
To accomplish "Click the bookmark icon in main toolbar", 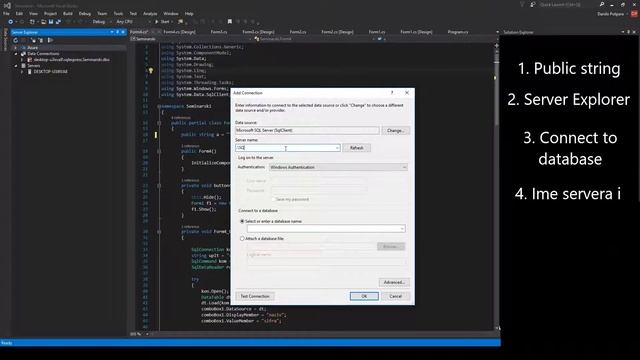I will pyautogui.click(x=230, y=22).
